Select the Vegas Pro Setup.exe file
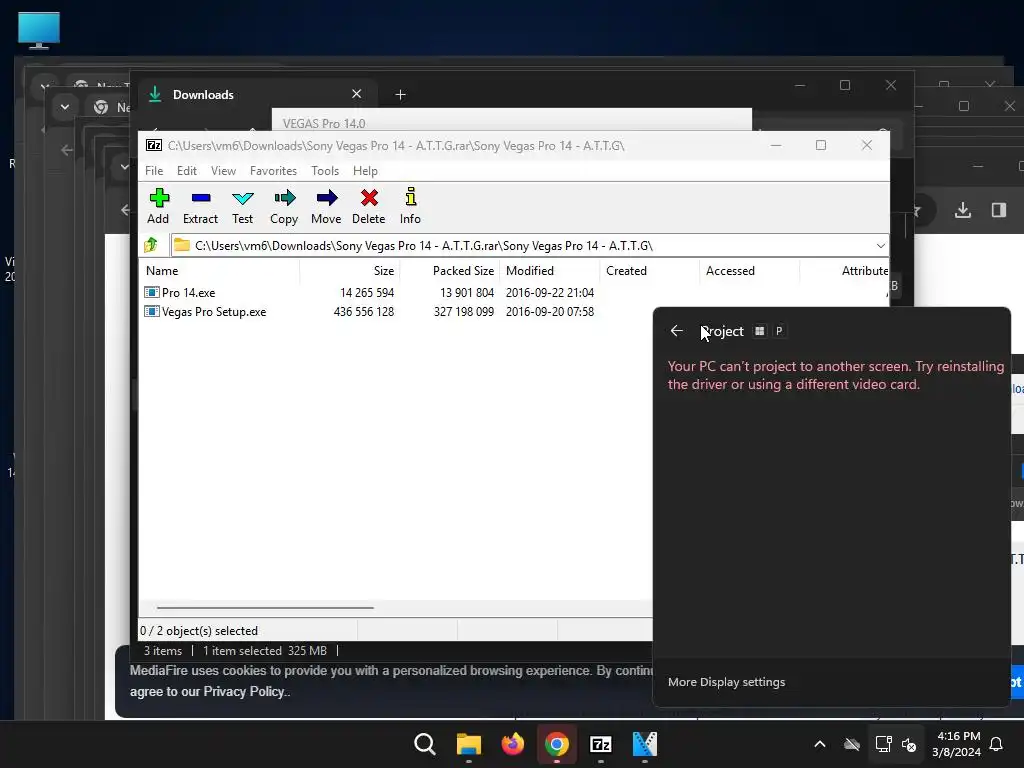The image size is (1024, 768). (214, 312)
